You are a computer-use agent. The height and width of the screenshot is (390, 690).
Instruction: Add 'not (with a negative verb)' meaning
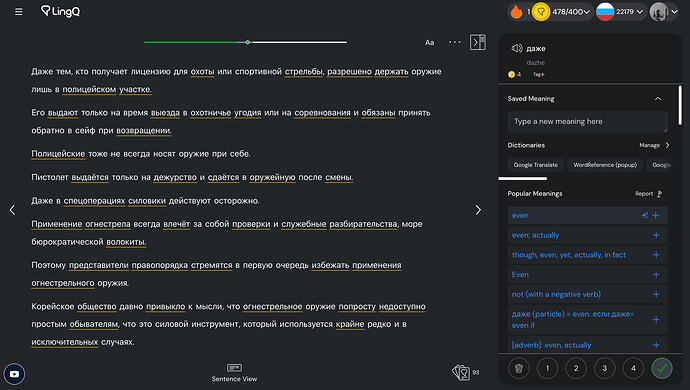point(656,294)
